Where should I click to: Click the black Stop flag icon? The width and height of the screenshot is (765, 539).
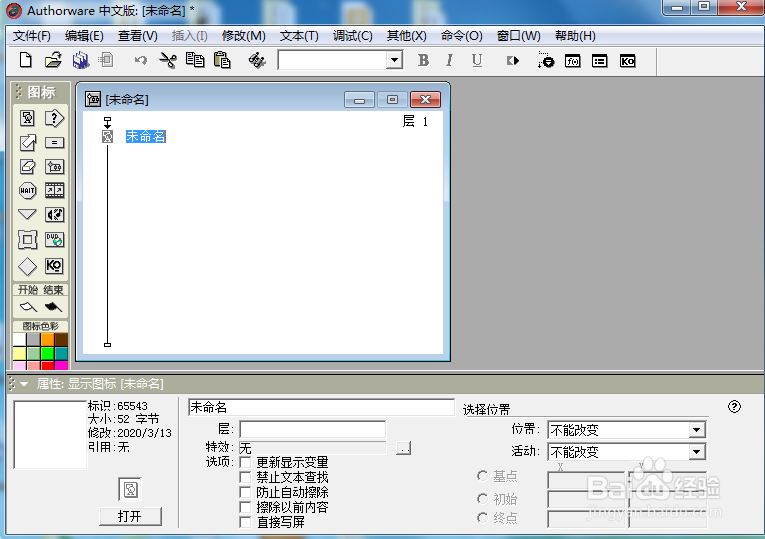[x=53, y=307]
